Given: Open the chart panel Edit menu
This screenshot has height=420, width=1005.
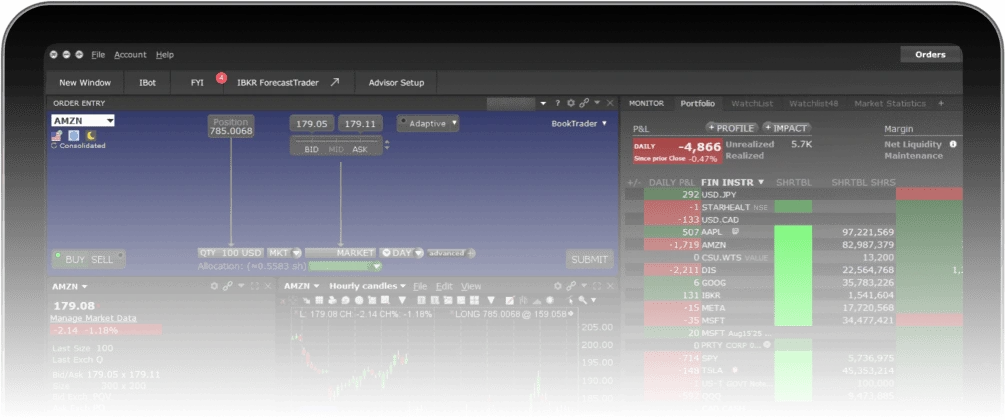Looking at the screenshot, I should (444, 286).
